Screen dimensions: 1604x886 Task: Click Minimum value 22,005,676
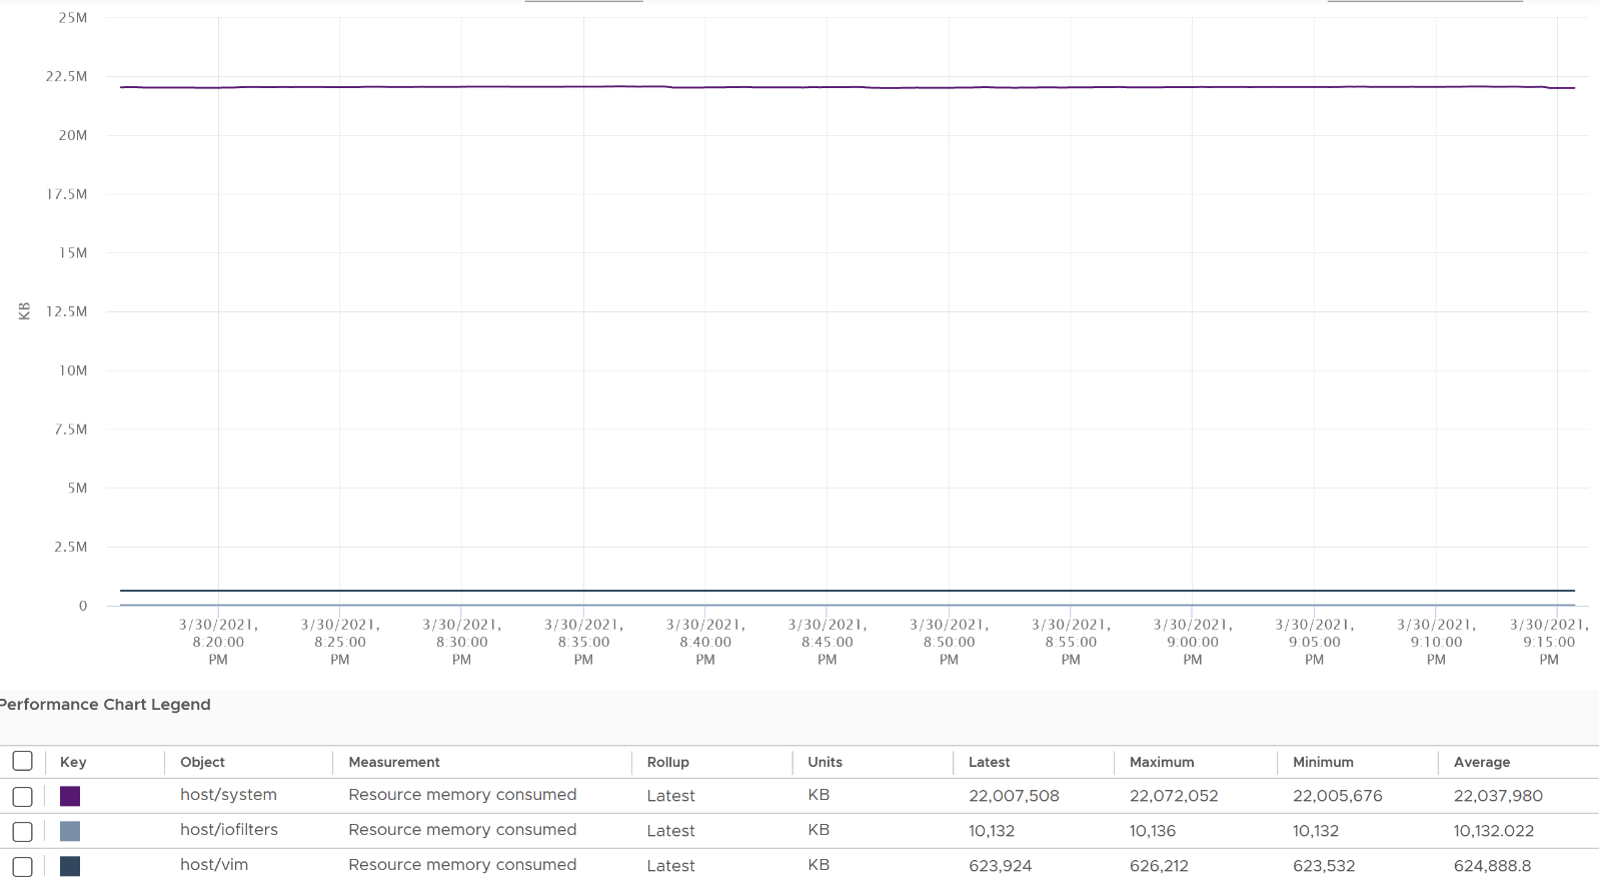pyautogui.click(x=1337, y=796)
